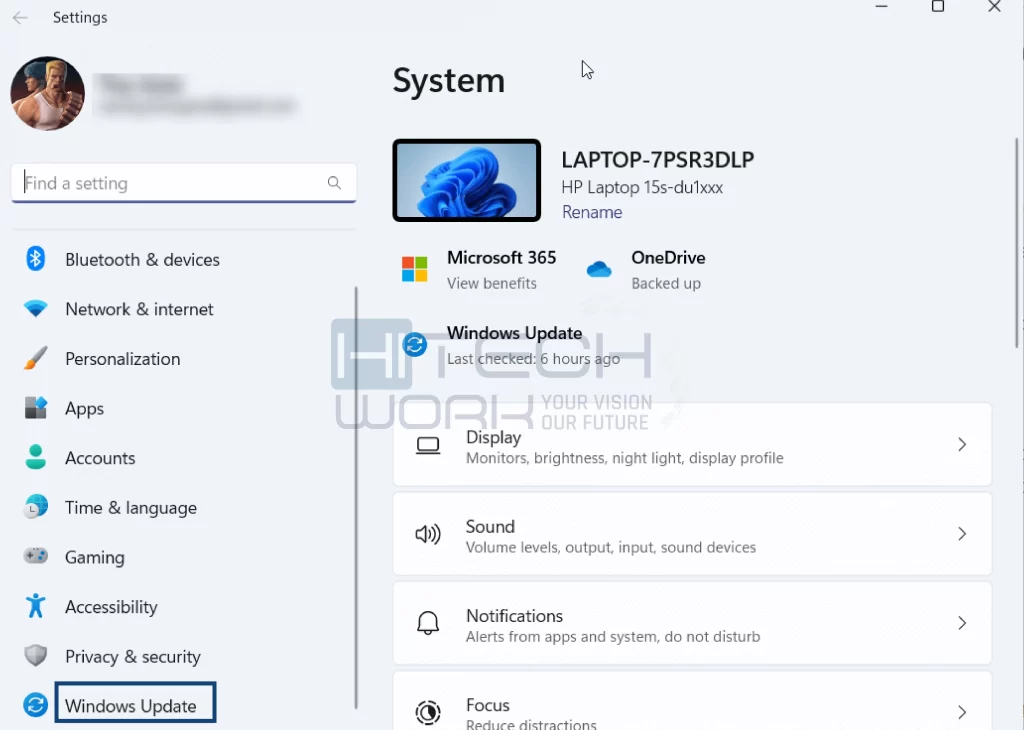The image size is (1024, 730).
Task: Click the magnifier search icon in Find a setting
Action: (x=334, y=183)
